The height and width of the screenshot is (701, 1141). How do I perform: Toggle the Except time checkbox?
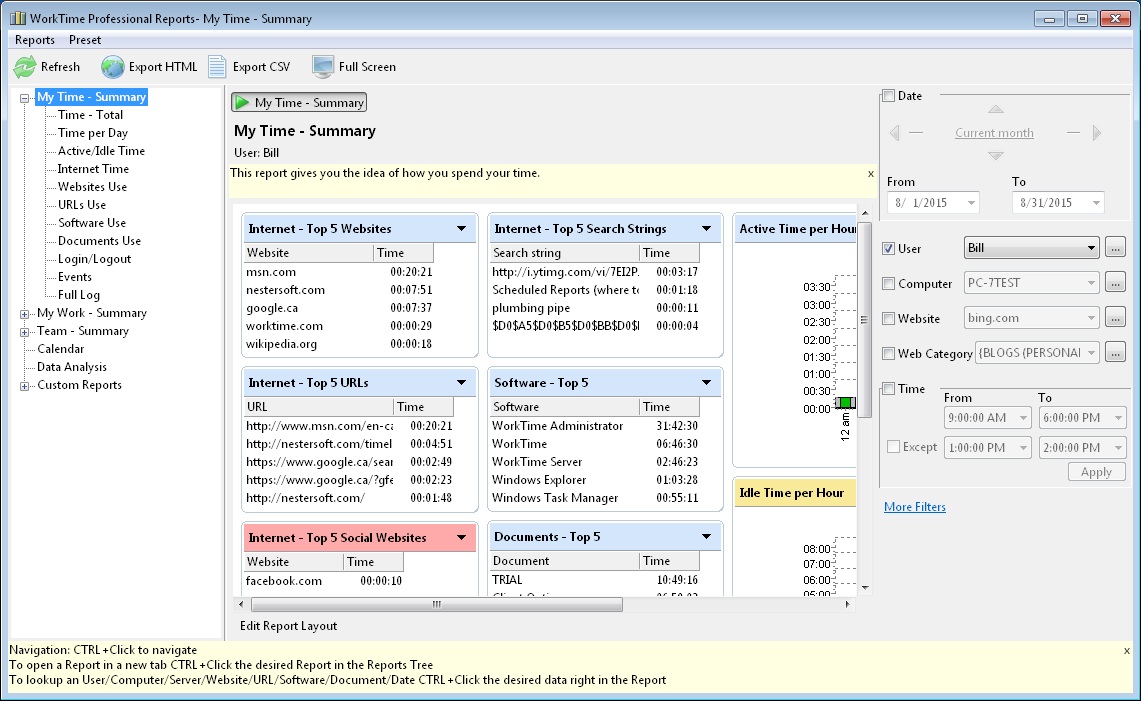894,447
